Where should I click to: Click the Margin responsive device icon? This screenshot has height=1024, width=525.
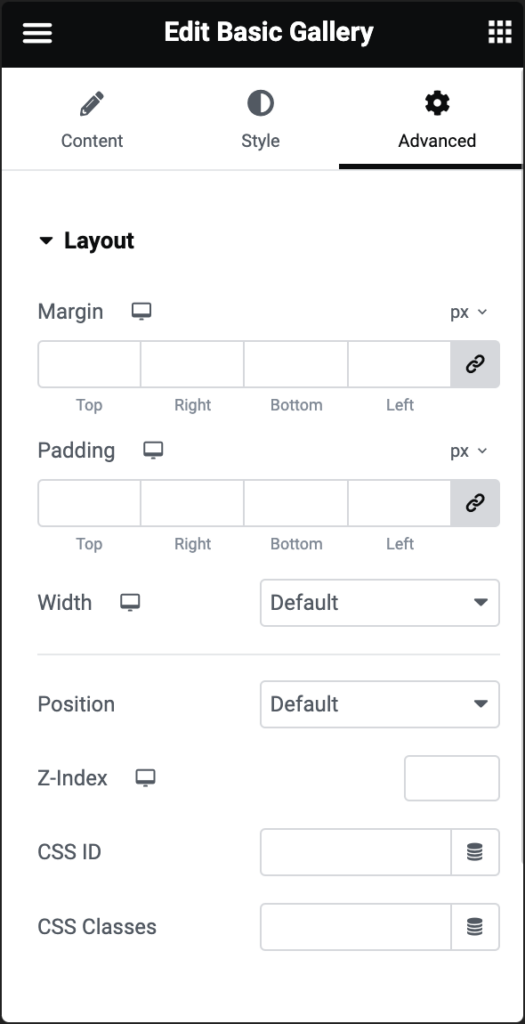coord(141,312)
